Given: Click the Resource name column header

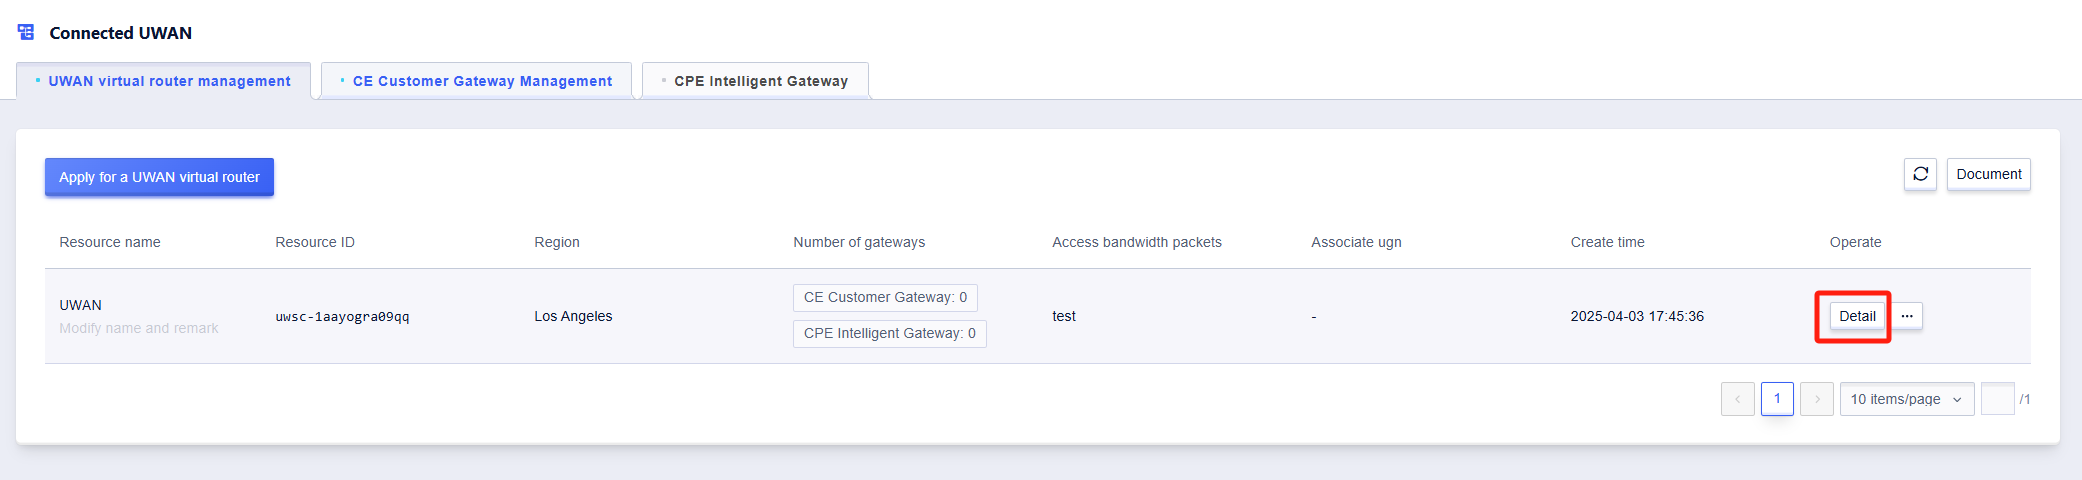Looking at the screenshot, I should click(x=110, y=242).
